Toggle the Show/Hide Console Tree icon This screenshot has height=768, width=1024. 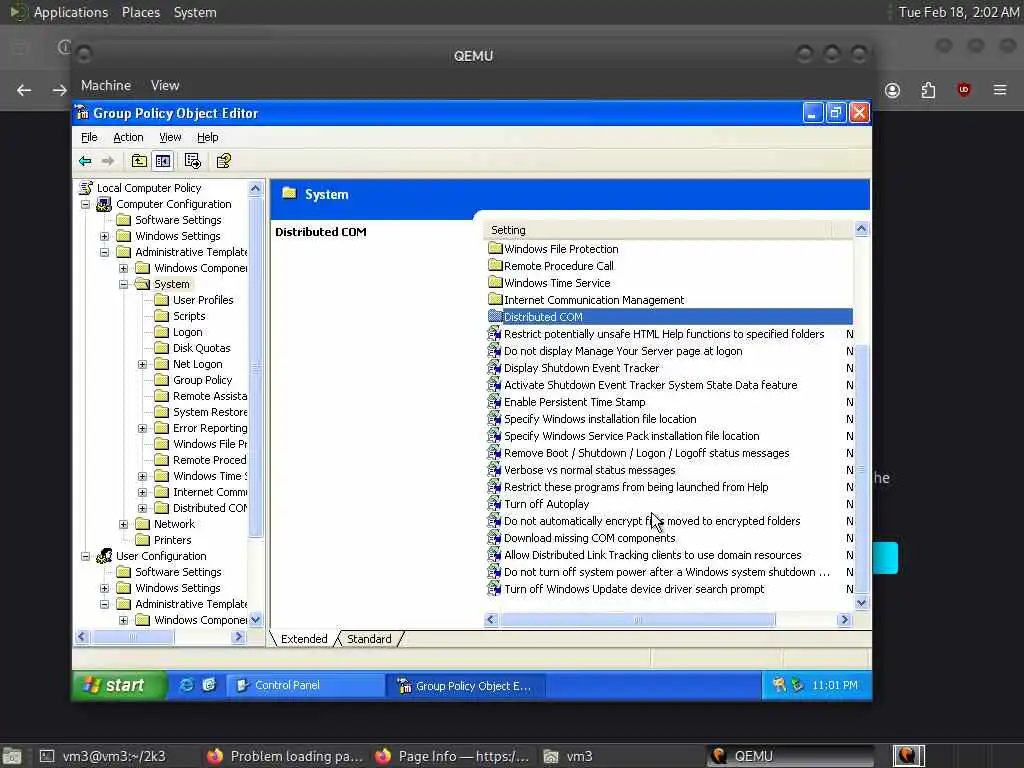163,161
